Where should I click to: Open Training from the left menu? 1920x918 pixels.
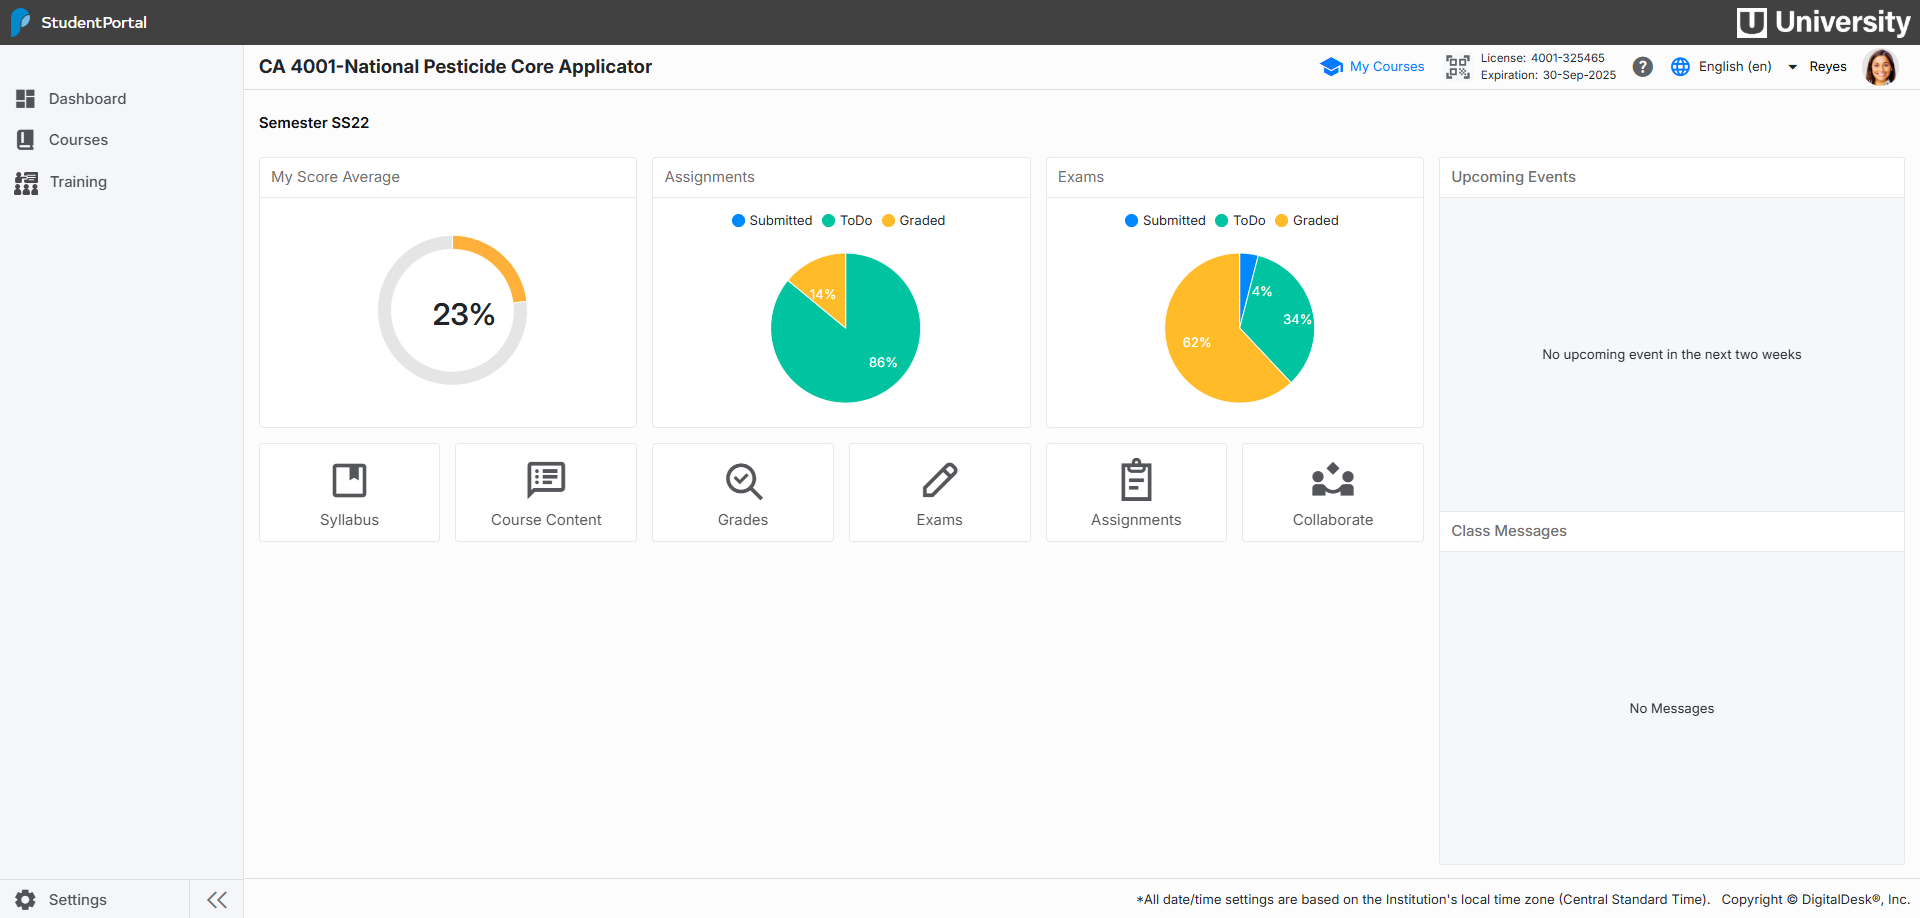78,182
